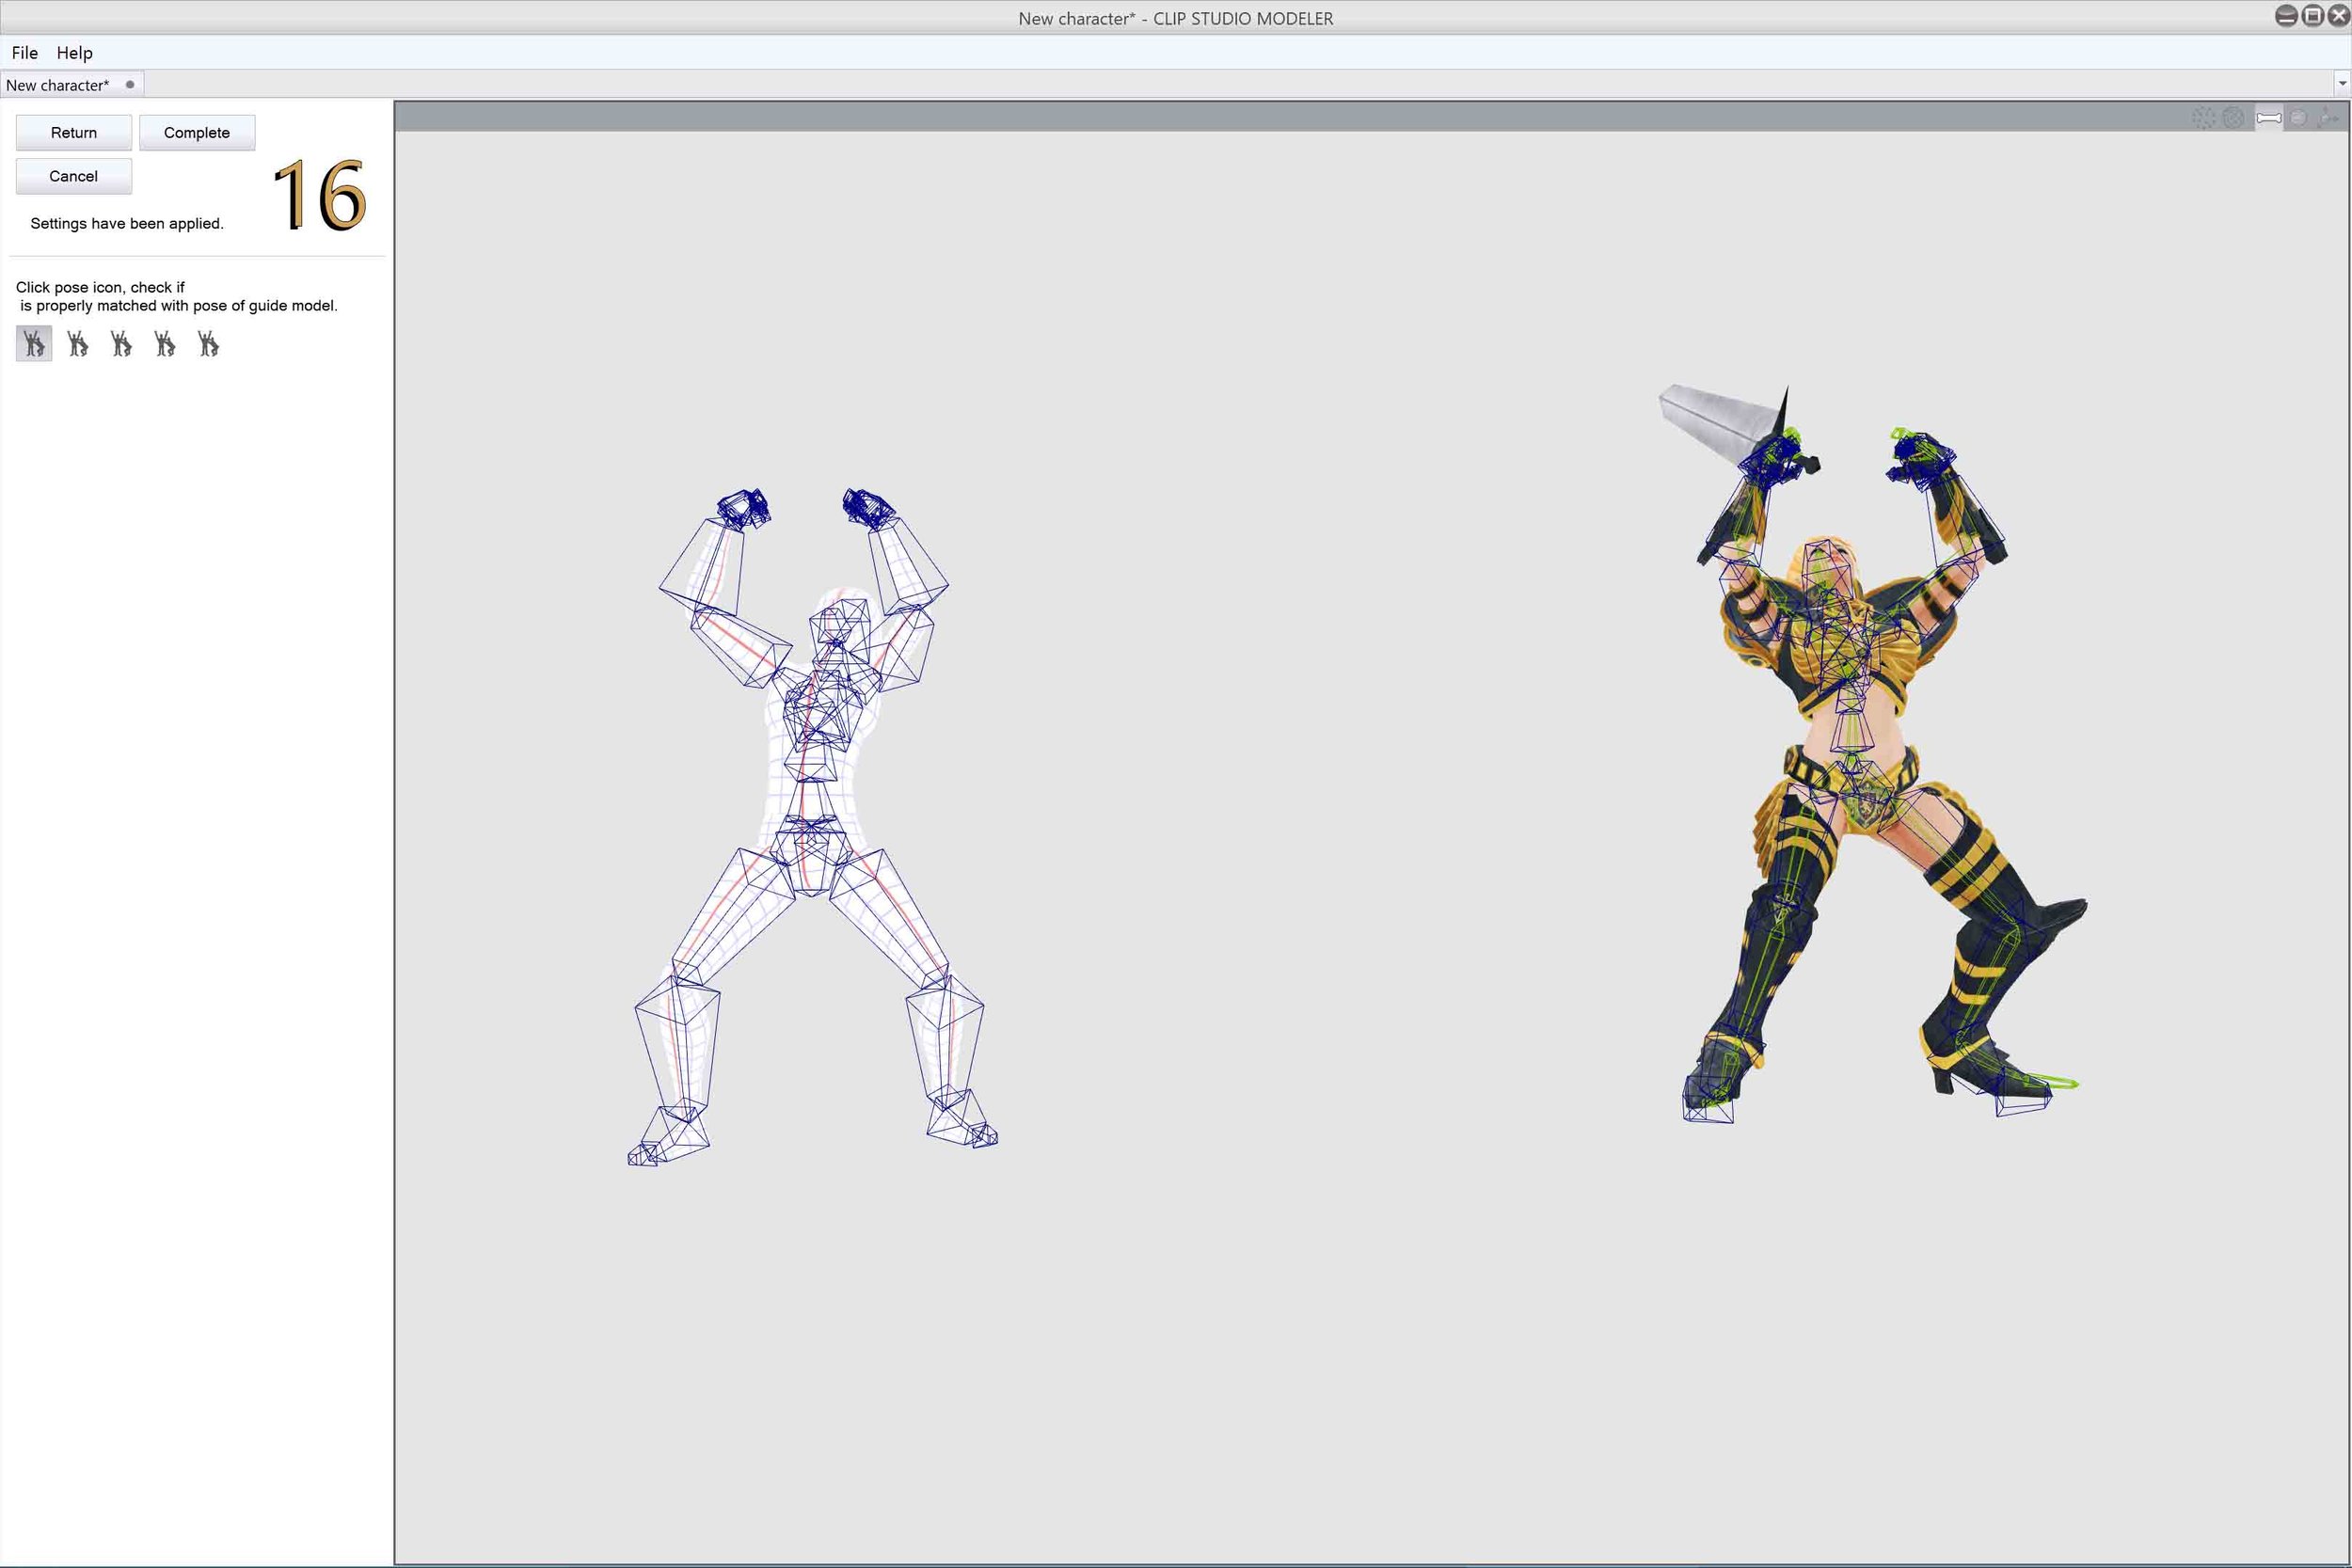Cancel the bone mapping setup
Viewport: 2352px width, 1568px height.
tap(74, 176)
